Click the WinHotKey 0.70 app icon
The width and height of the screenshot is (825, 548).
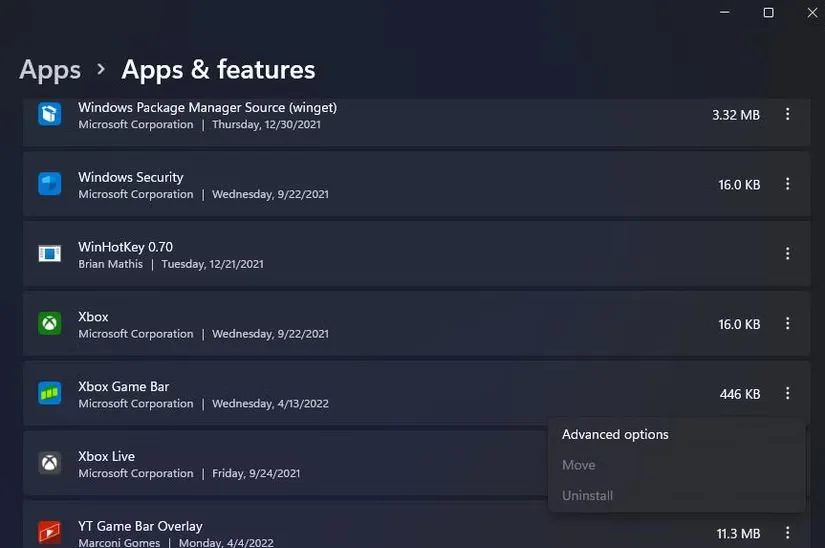pyautogui.click(x=50, y=254)
